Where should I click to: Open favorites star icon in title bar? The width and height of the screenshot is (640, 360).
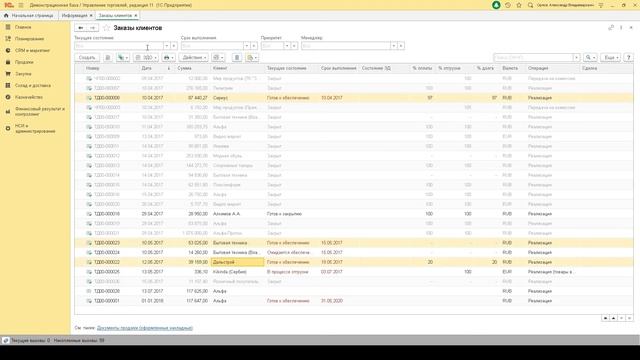point(519,5)
